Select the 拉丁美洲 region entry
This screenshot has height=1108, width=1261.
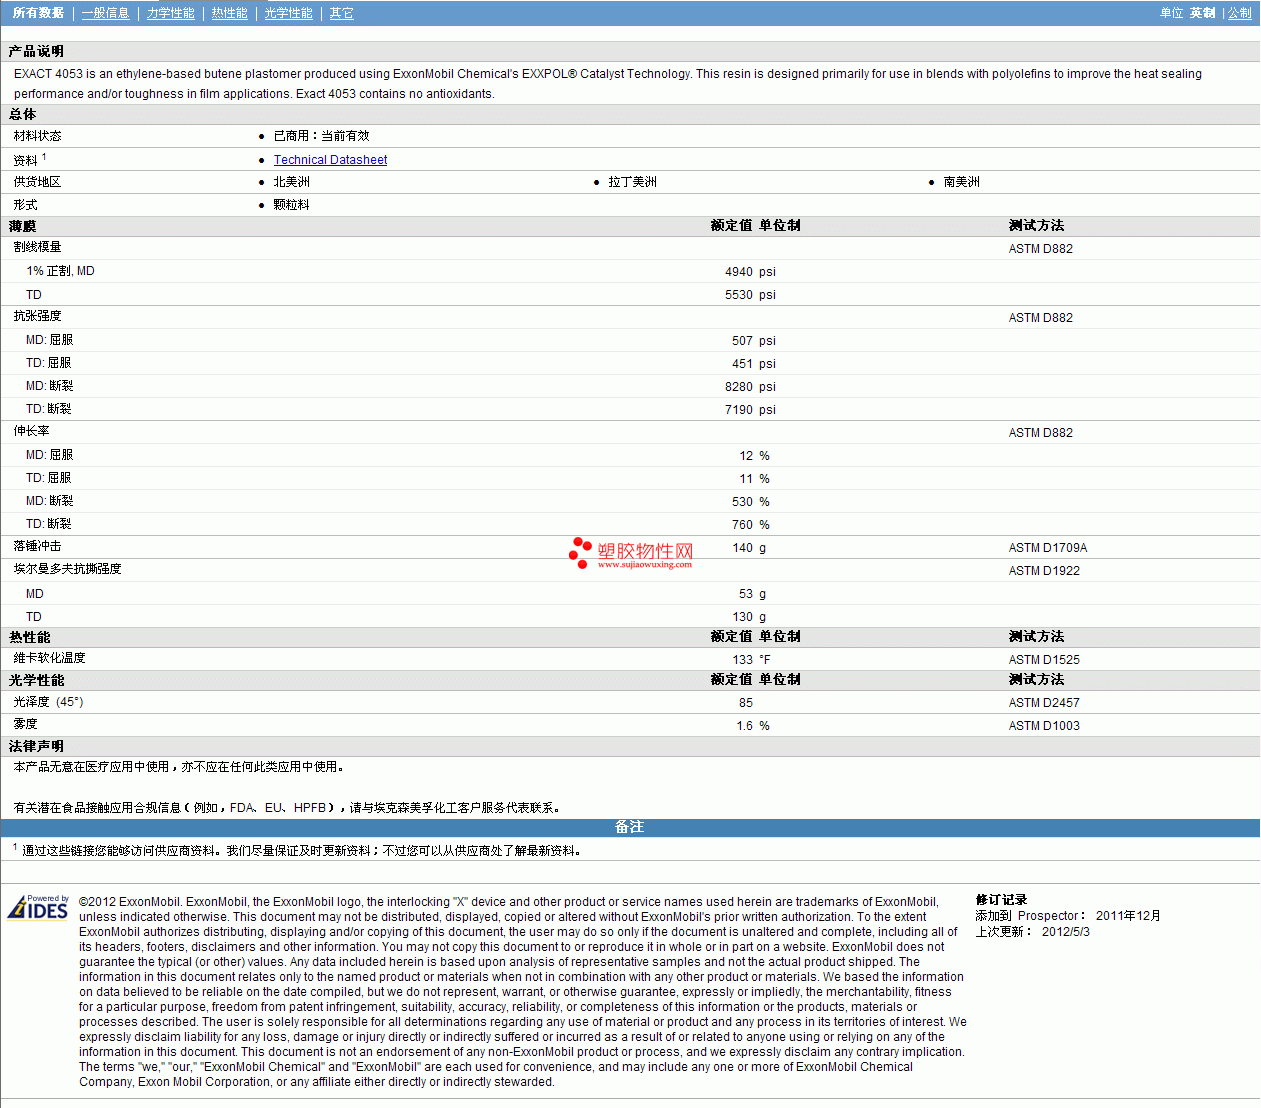pos(633,182)
